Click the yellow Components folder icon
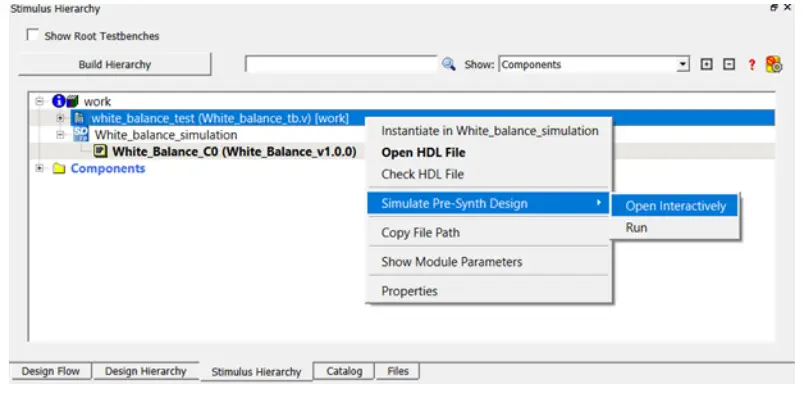The height and width of the screenshot is (393, 809). 59,169
